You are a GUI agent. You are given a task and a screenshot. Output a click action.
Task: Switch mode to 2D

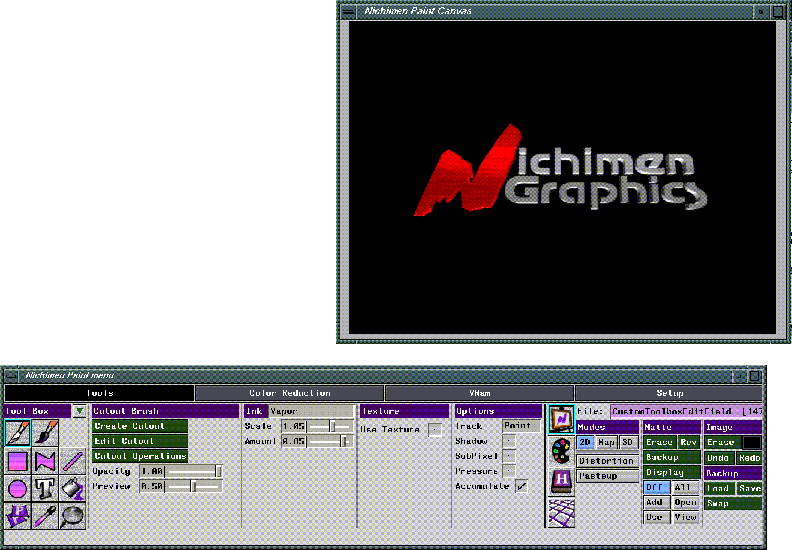585,442
